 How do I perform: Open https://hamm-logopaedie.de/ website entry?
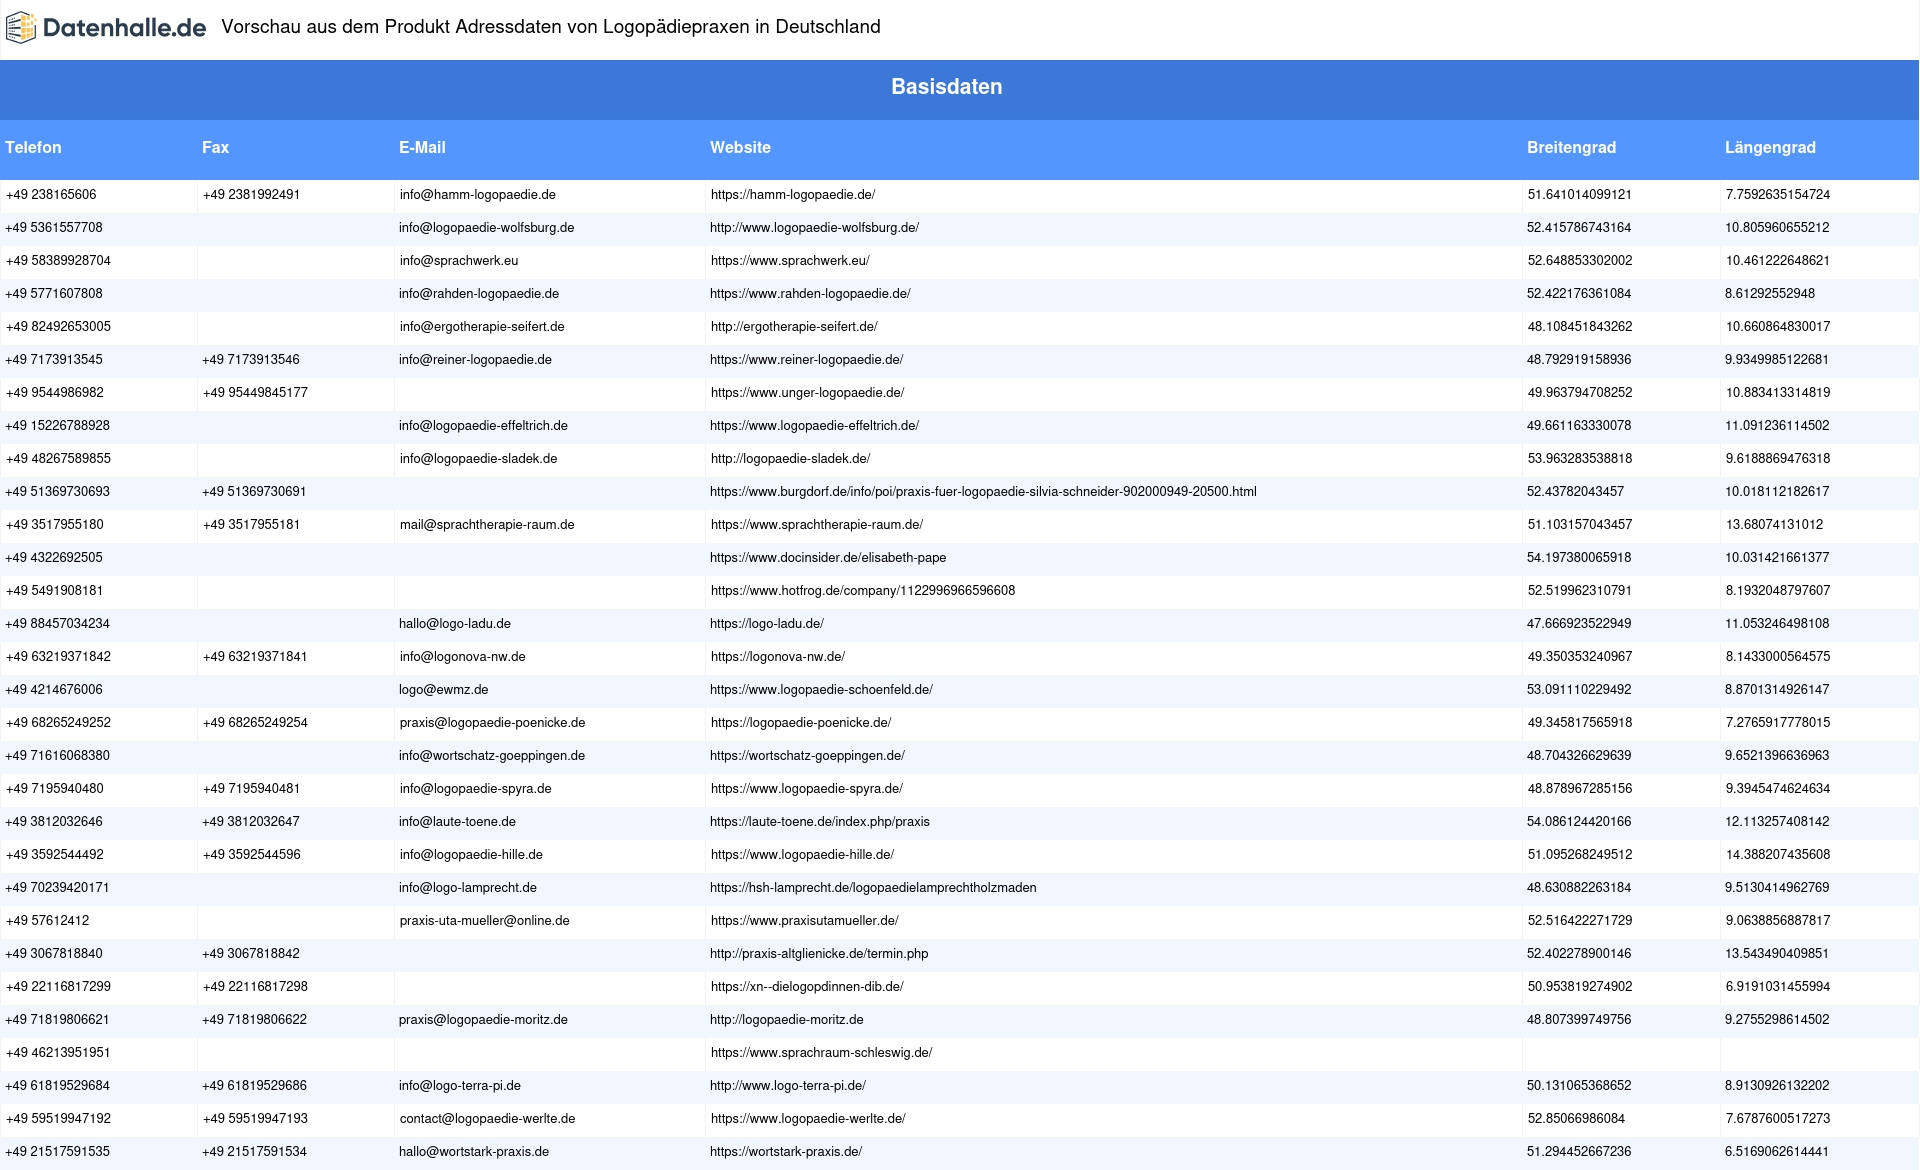(x=792, y=195)
